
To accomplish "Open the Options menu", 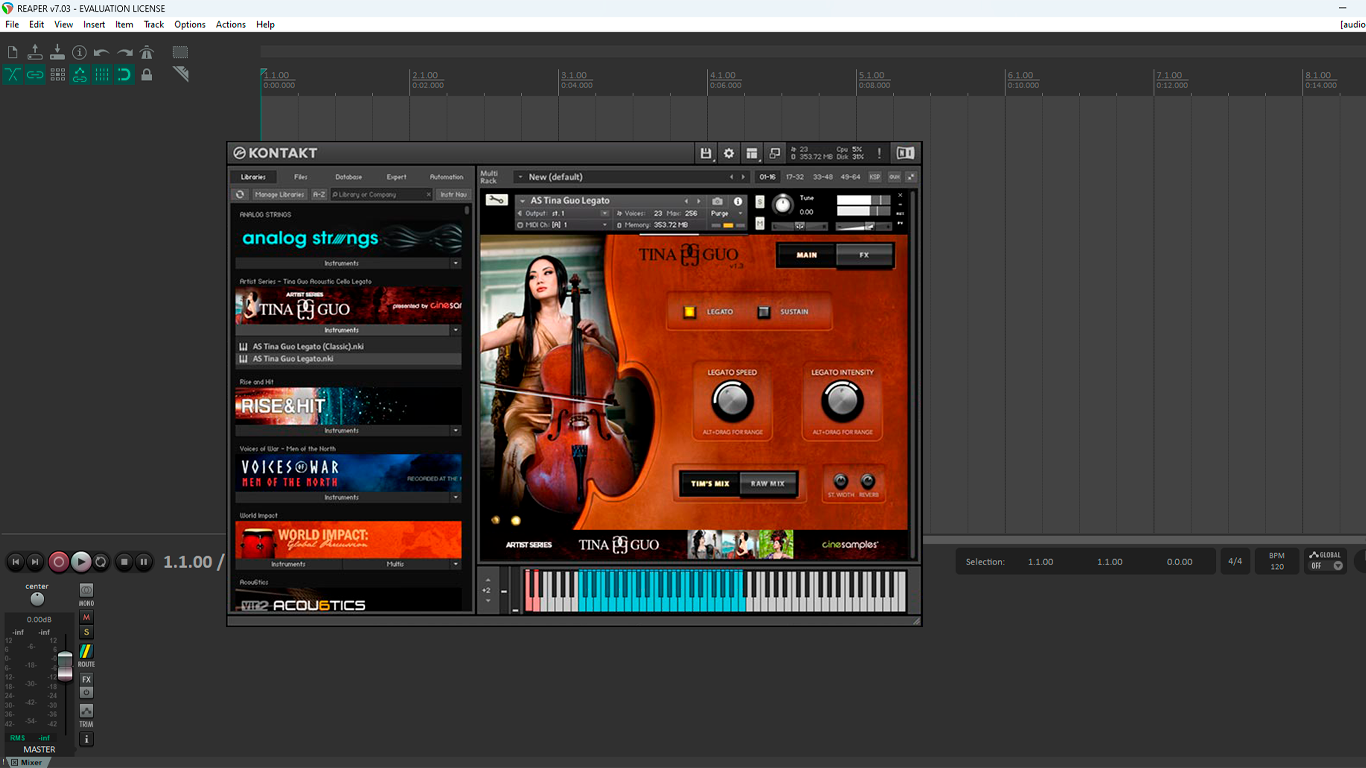I will coord(190,24).
